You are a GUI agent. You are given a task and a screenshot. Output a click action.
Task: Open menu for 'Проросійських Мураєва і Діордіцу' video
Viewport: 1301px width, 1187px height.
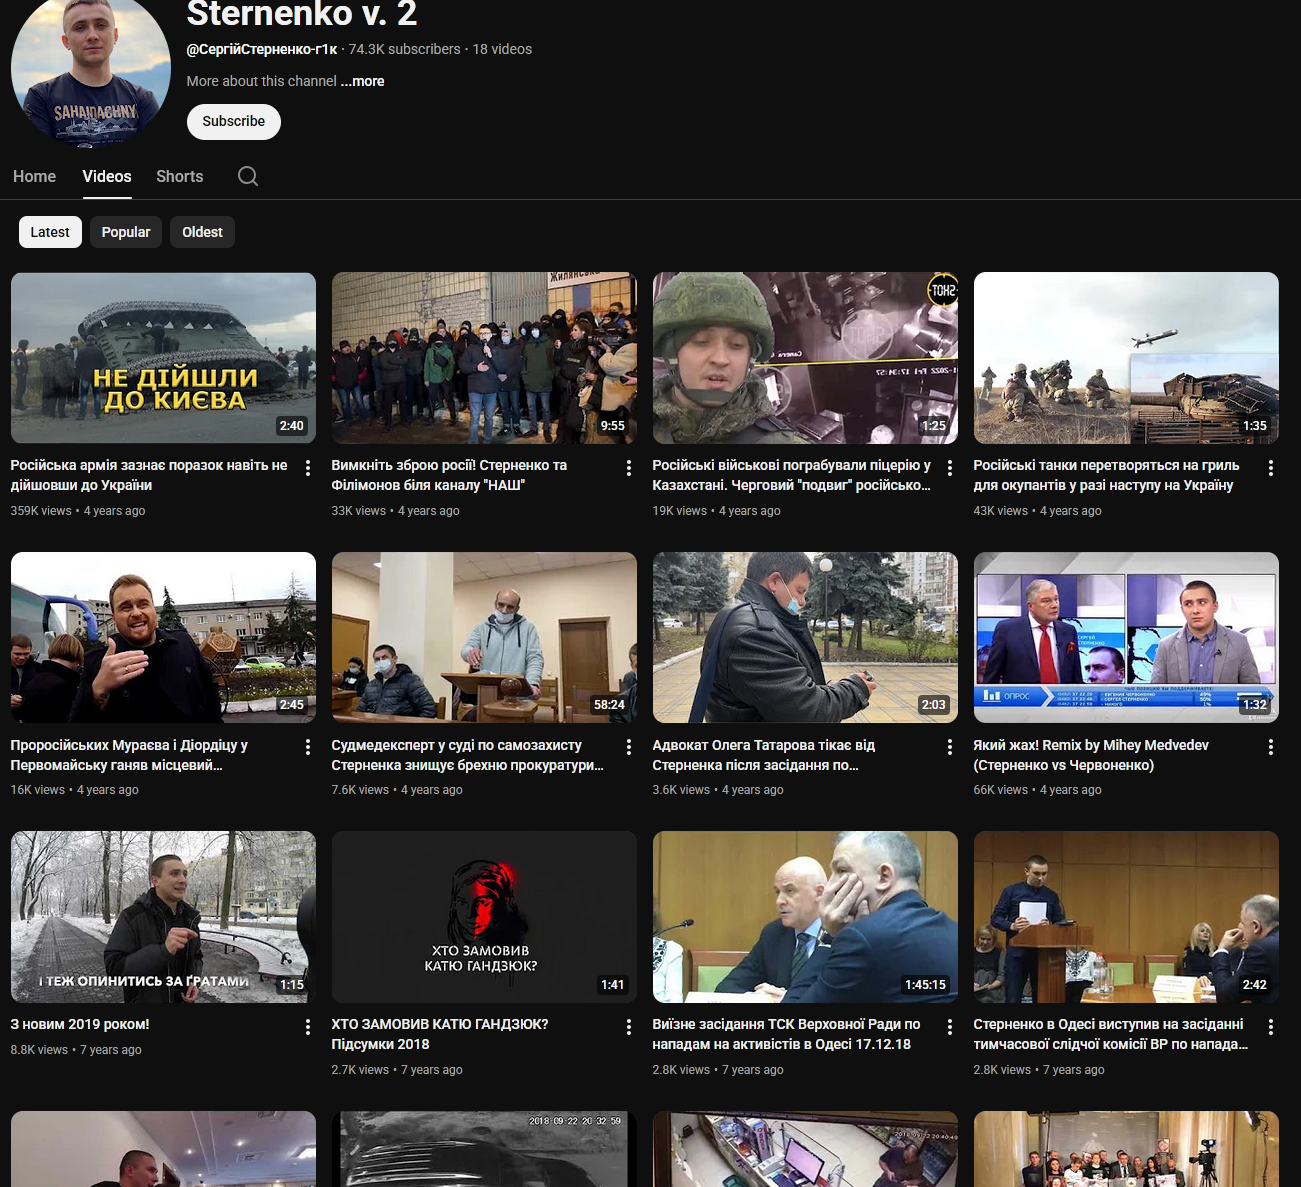pos(308,747)
